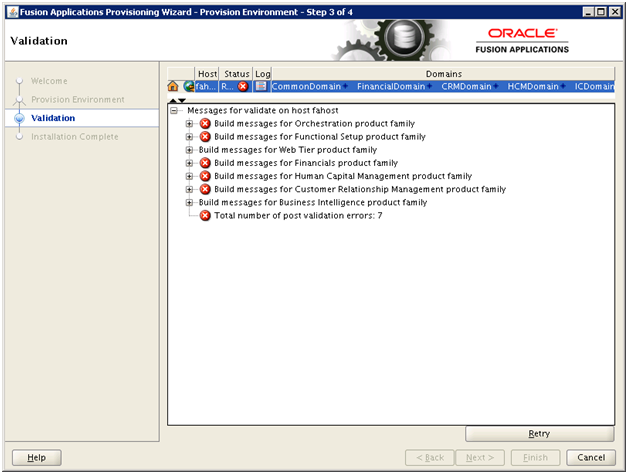
Task: Click the globe icon beside fahost row
Action: pyautogui.click(x=189, y=86)
